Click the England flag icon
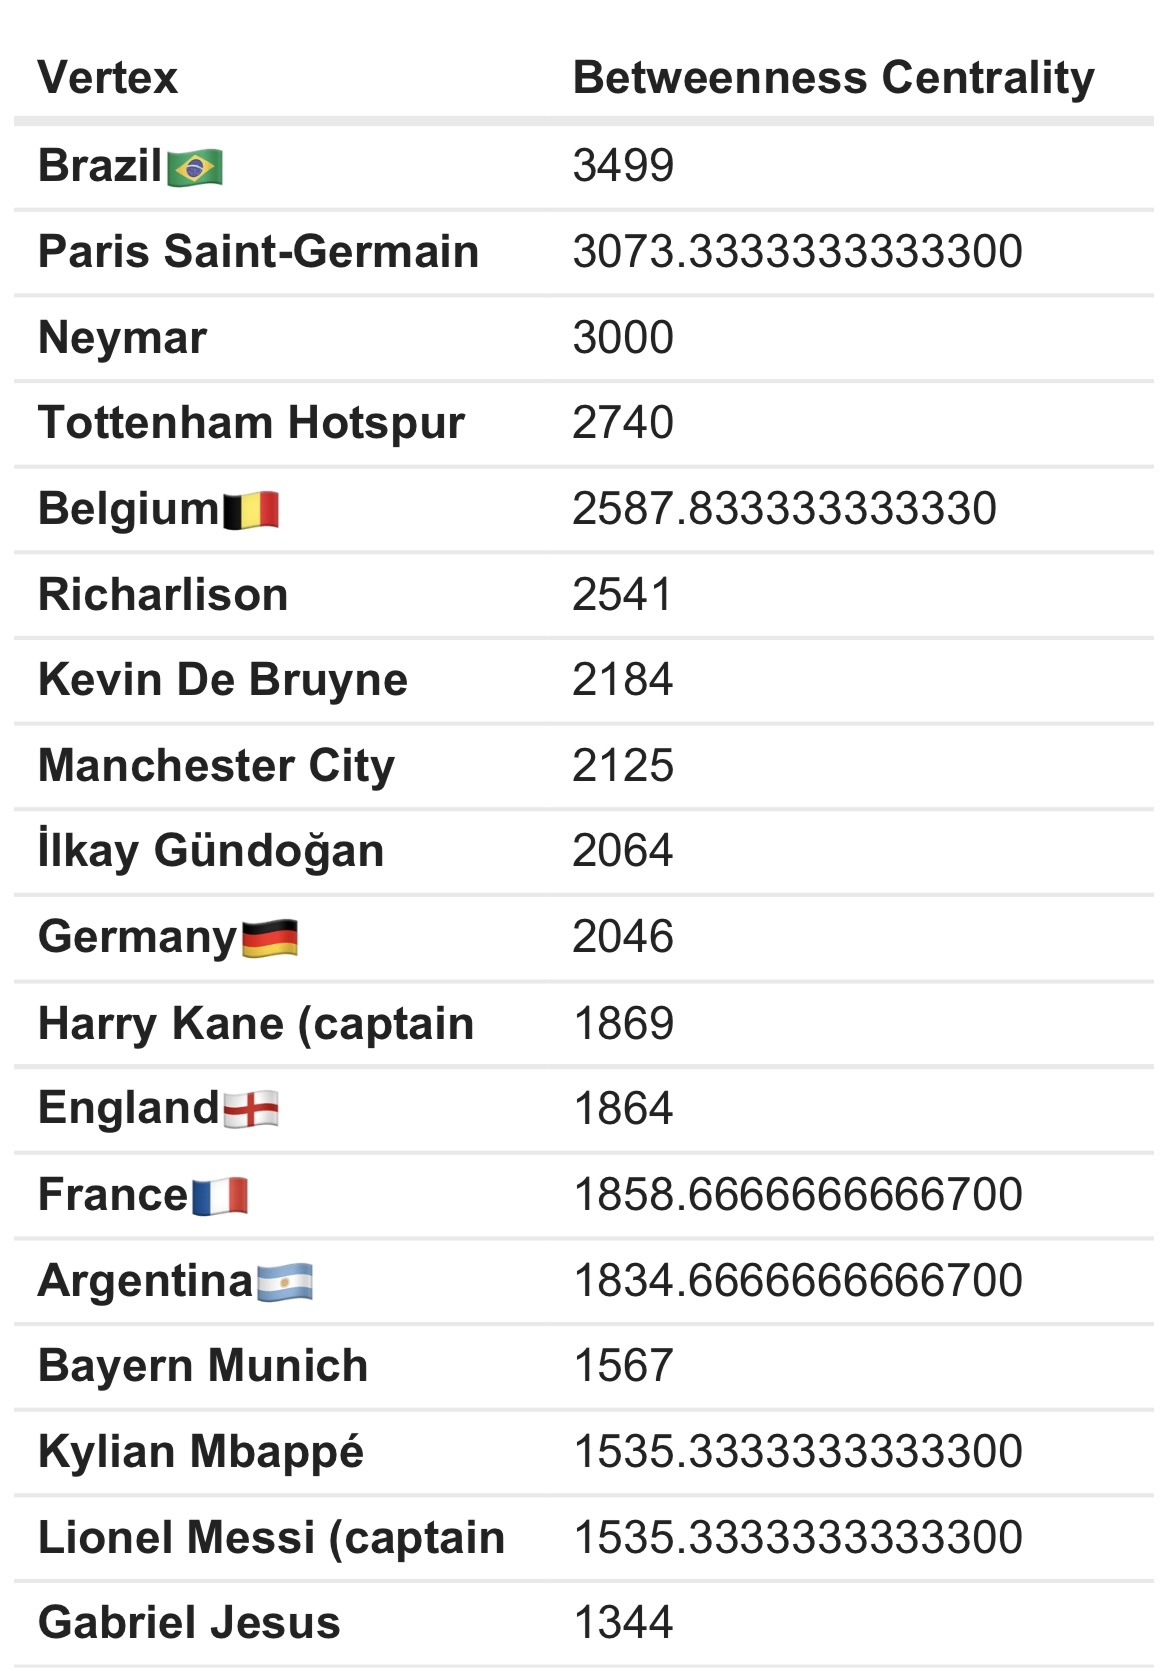The height and width of the screenshot is (1671, 1170). [250, 1109]
